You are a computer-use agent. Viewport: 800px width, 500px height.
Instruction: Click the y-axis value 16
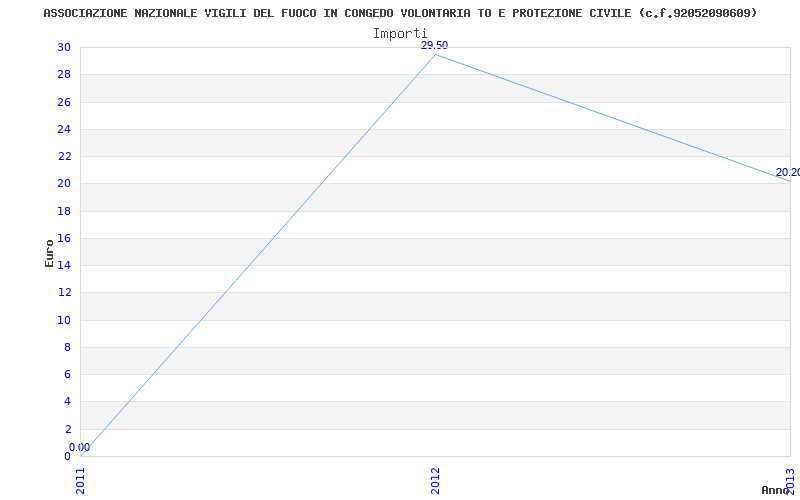[64, 238]
